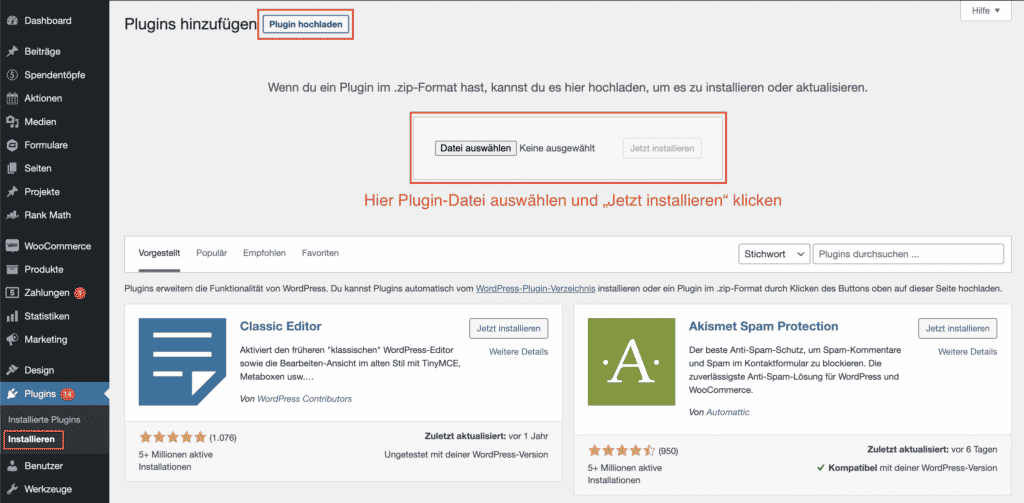This screenshot has width=1024, height=503.
Task: Click the (1.076) rating count
Action: tap(223, 438)
